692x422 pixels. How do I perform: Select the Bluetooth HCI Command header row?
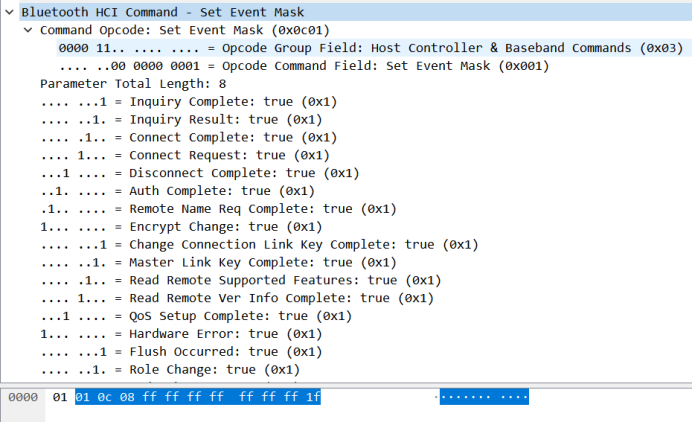[x=356, y=12]
